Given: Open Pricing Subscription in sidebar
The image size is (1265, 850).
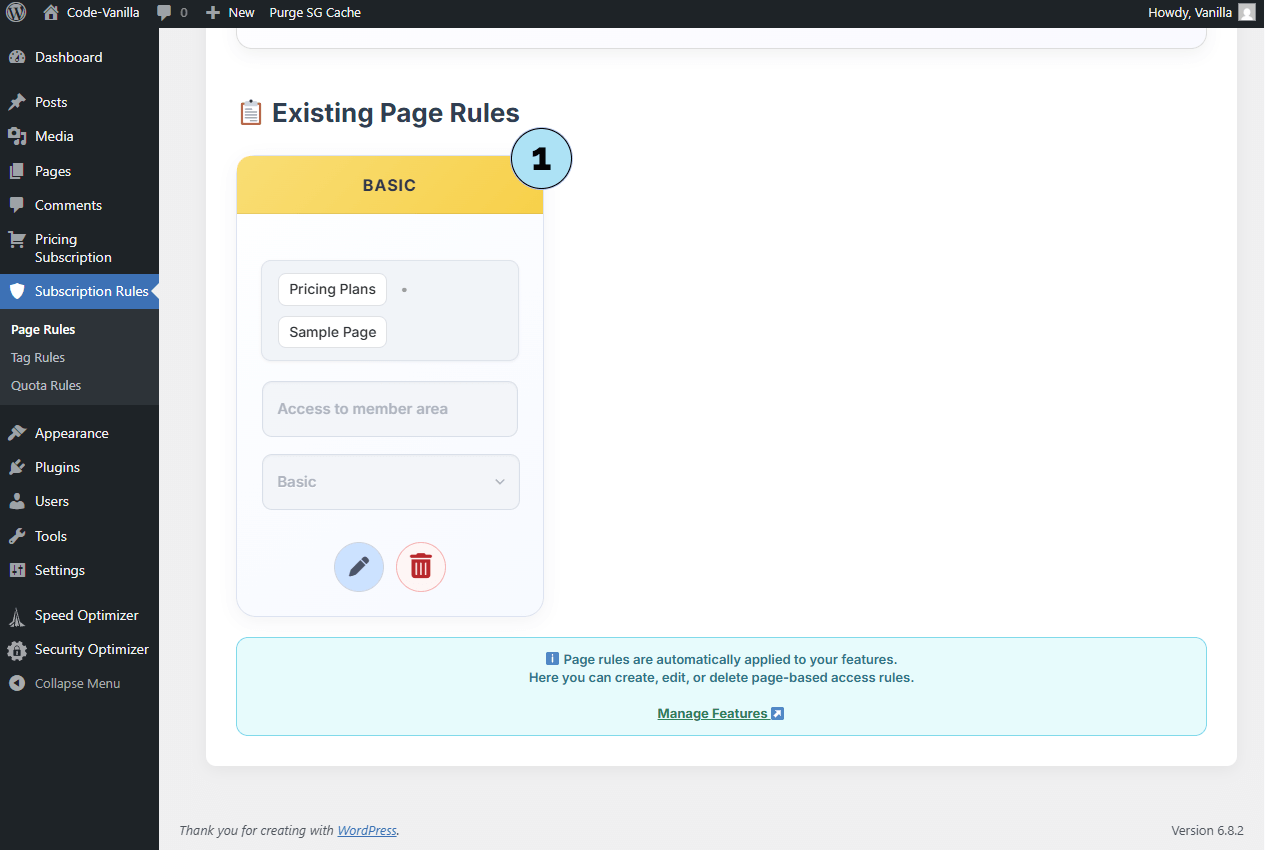Looking at the screenshot, I should (x=73, y=248).
